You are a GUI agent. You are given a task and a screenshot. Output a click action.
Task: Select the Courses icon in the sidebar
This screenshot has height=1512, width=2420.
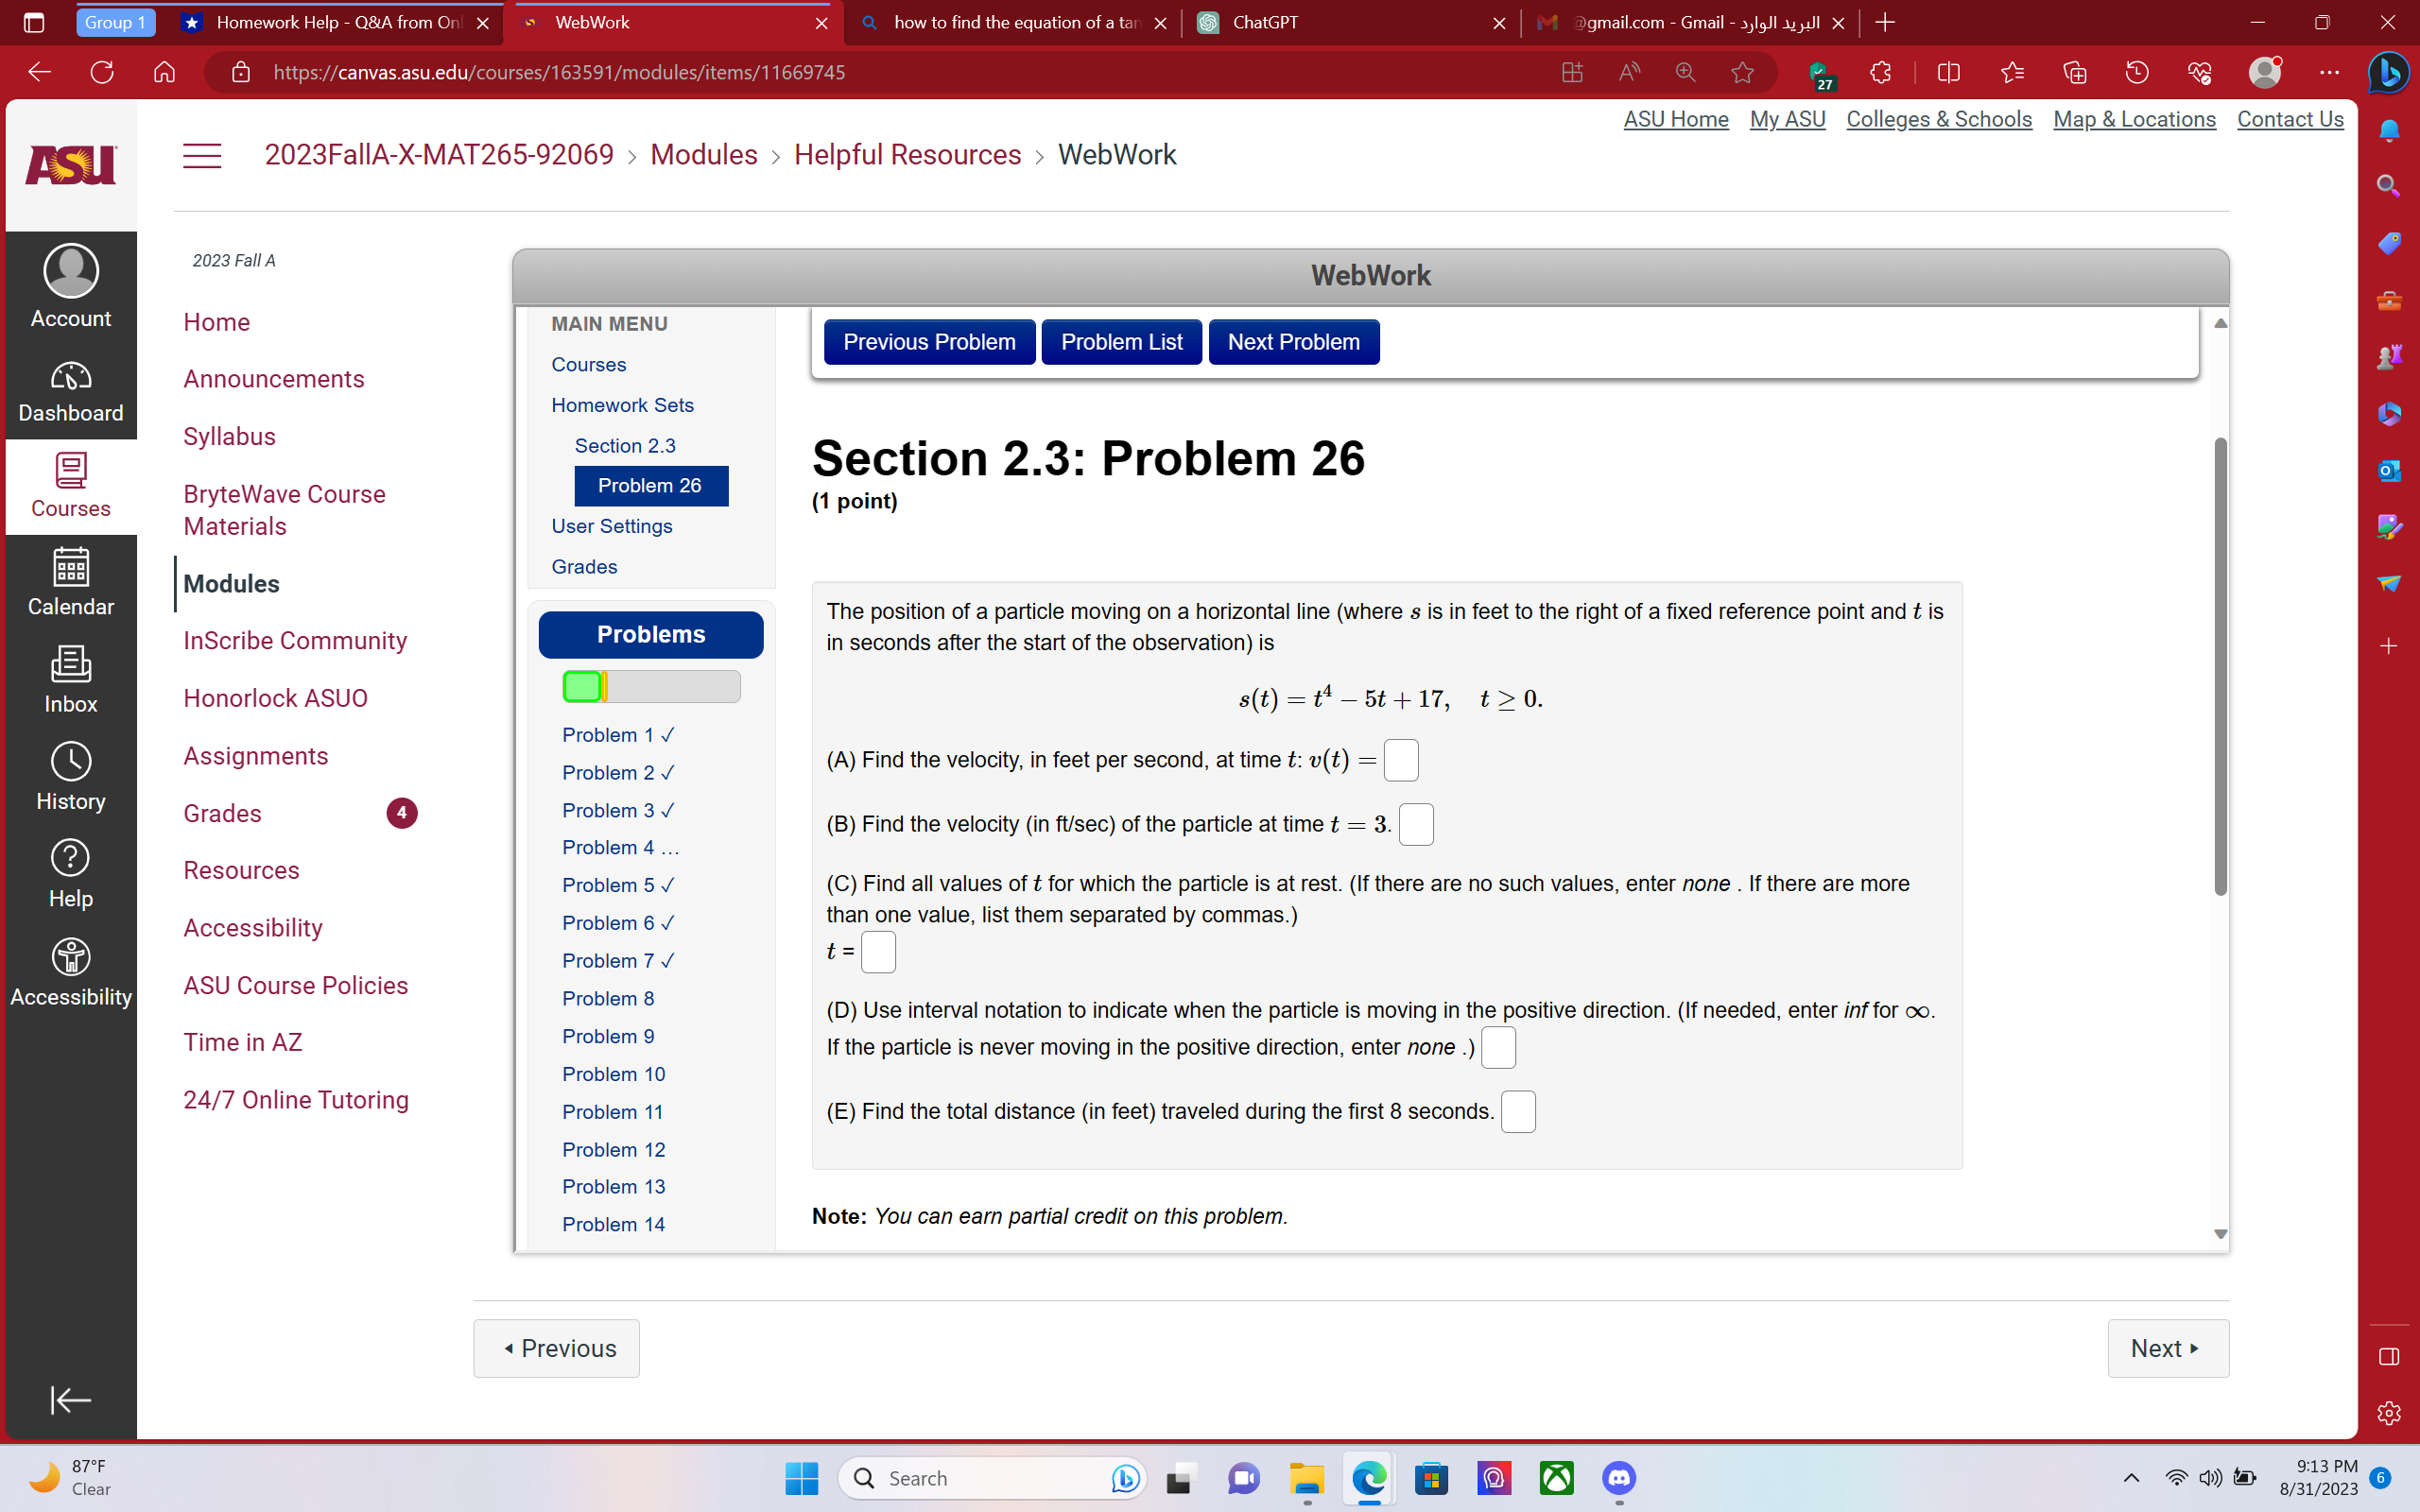pos(70,485)
